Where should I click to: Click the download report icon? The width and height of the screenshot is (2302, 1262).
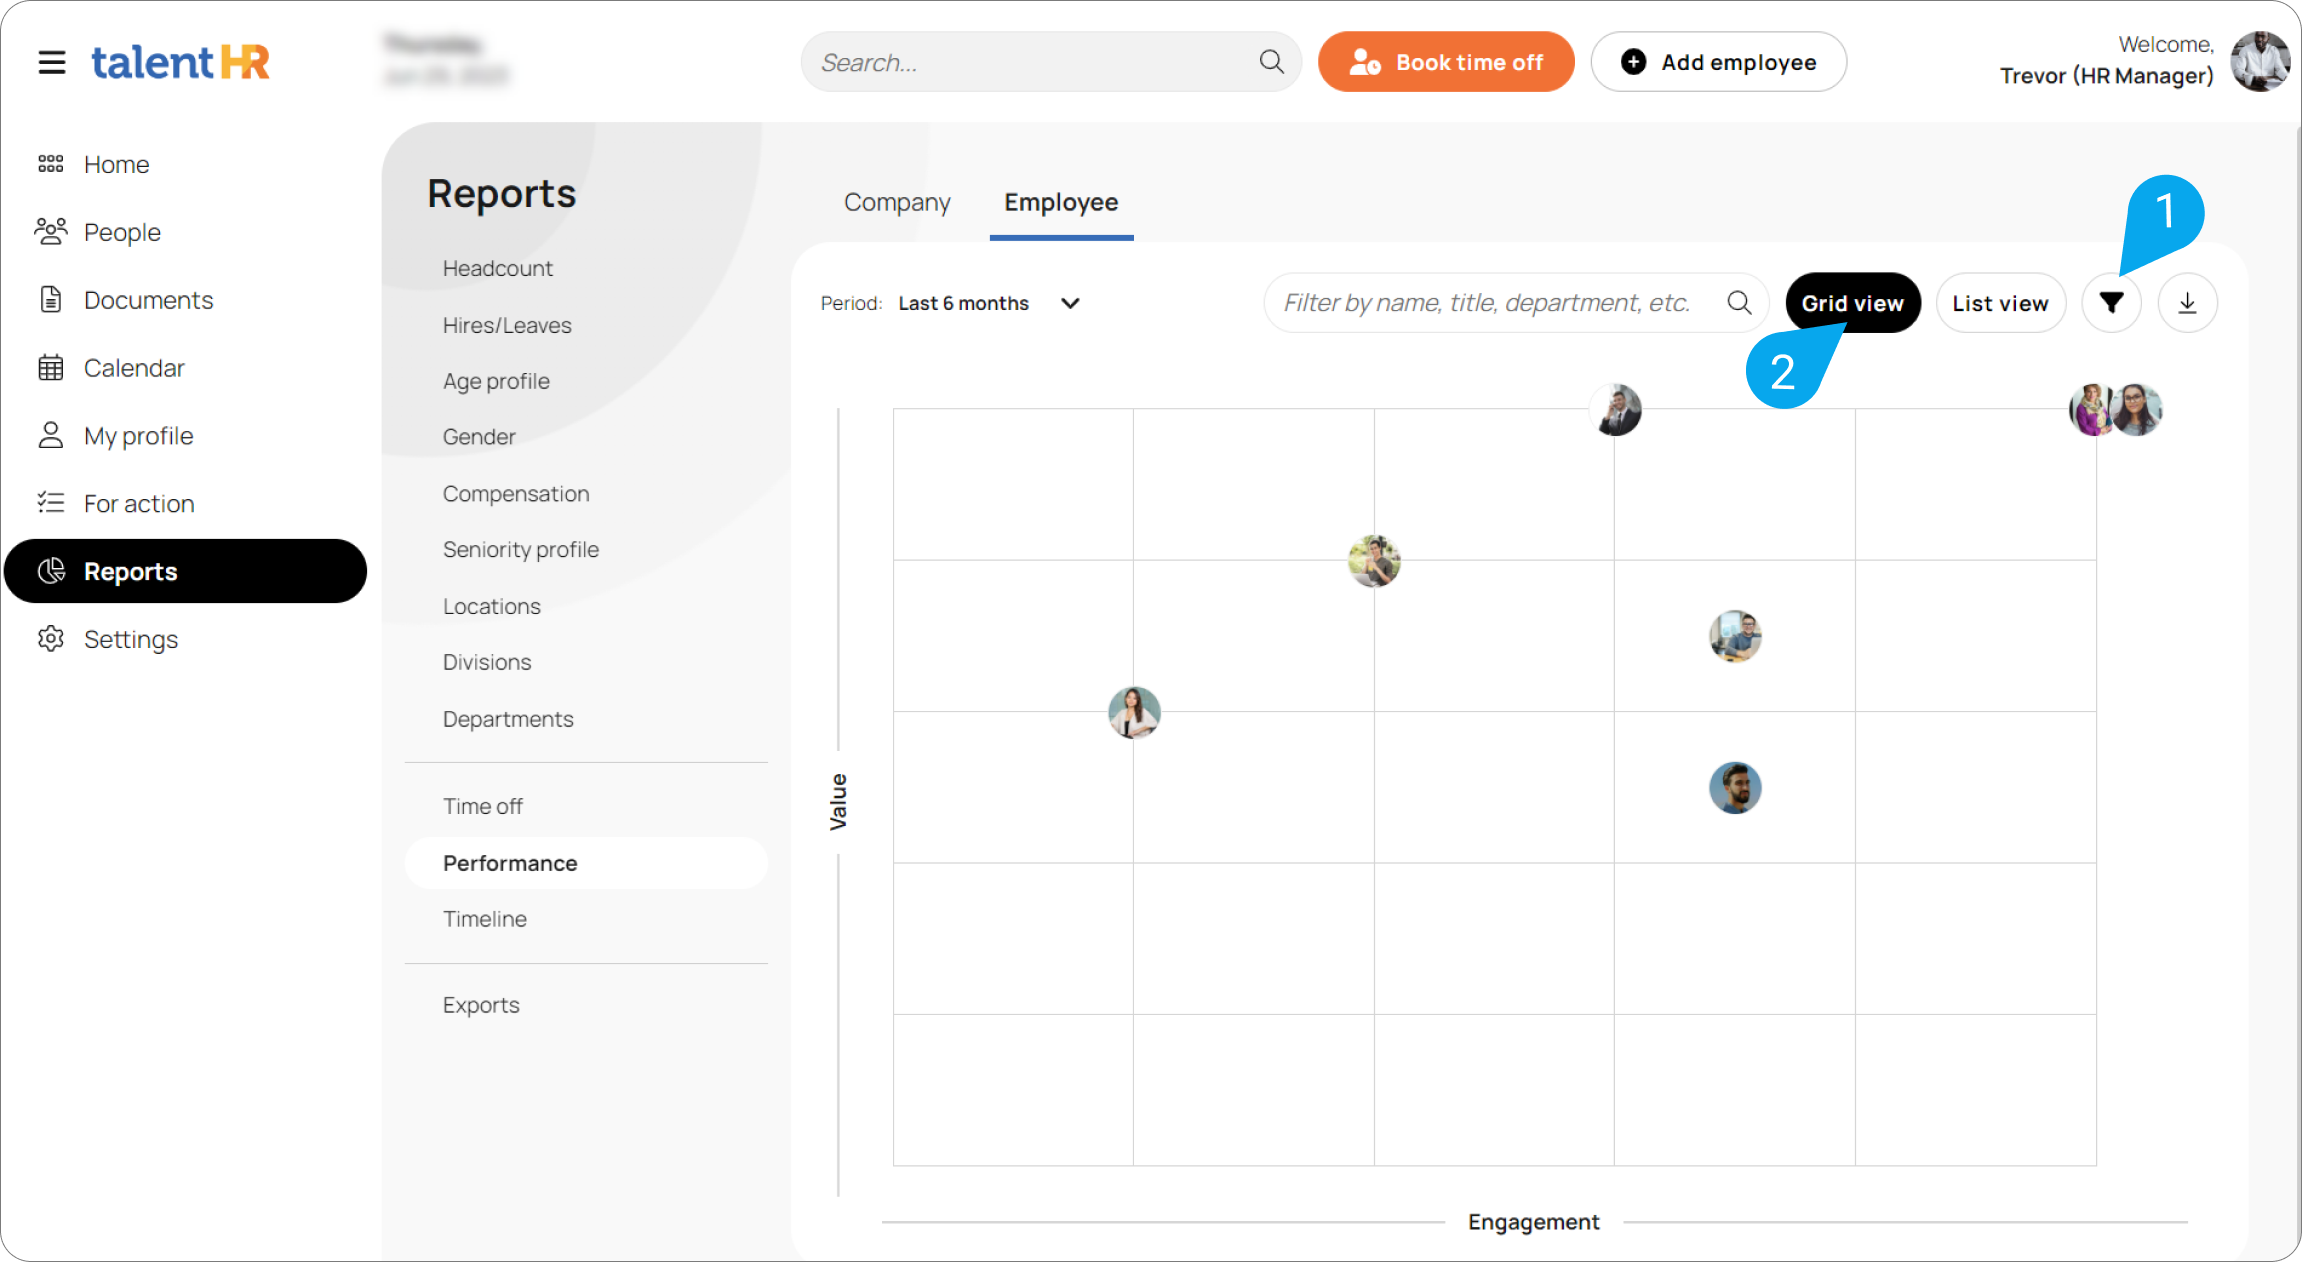[2187, 303]
